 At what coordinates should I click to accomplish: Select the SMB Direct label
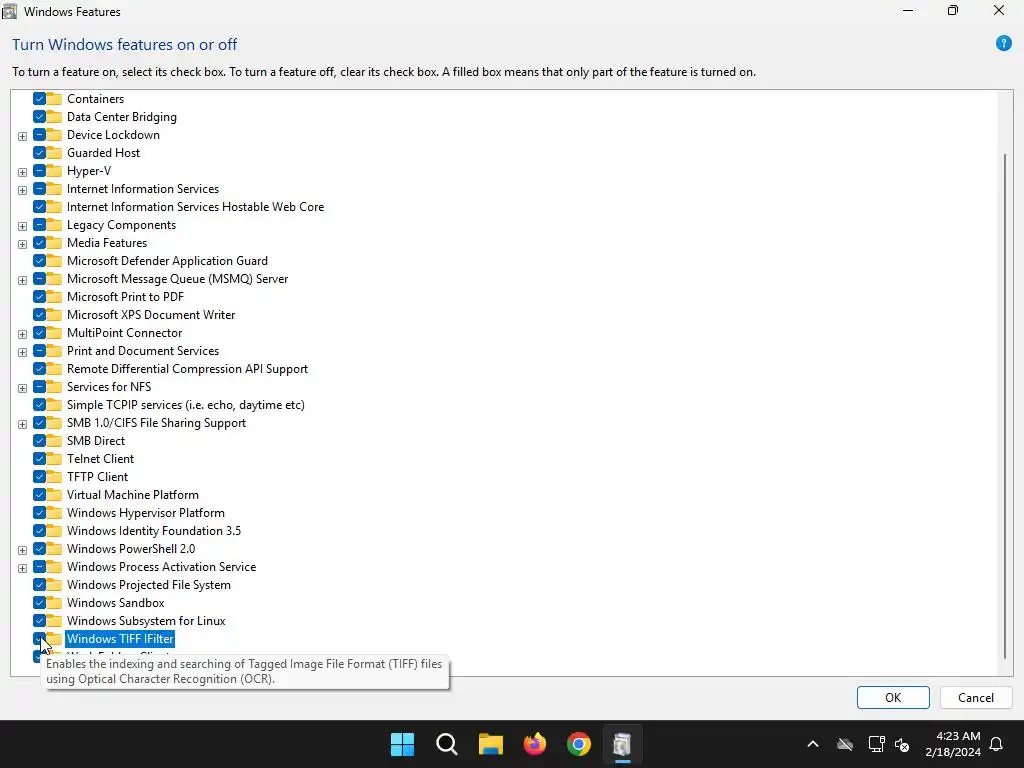click(x=96, y=441)
